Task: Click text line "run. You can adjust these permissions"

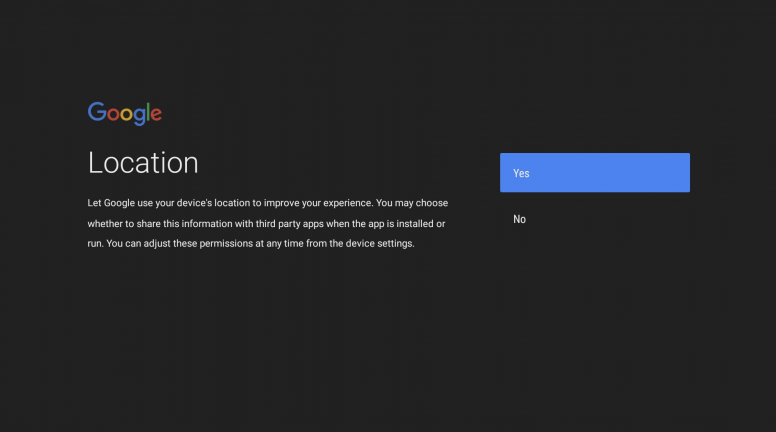Action: [251, 243]
